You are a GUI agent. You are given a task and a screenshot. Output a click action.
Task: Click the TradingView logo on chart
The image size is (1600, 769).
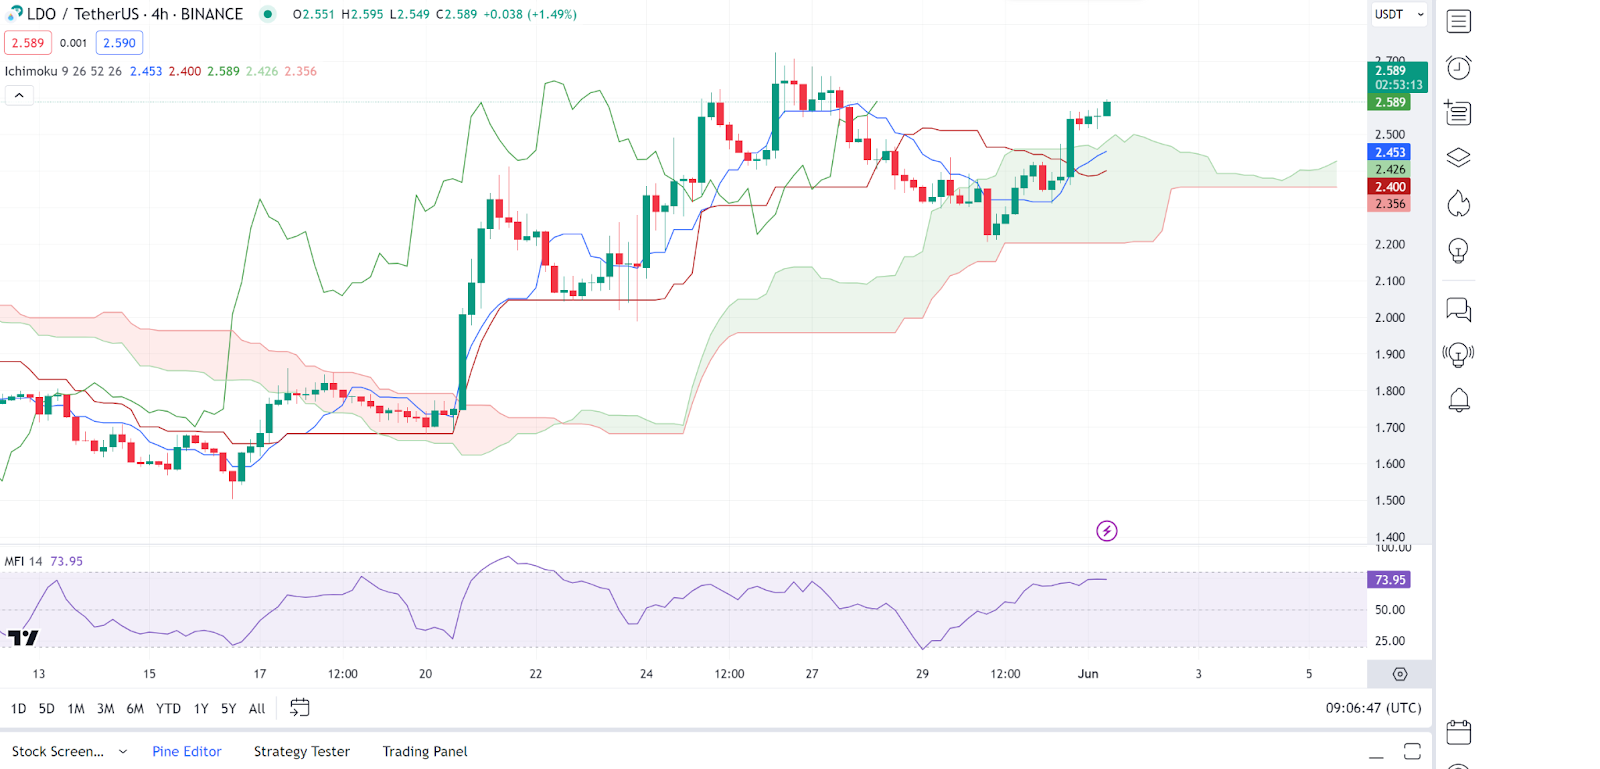[x=23, y=637]
